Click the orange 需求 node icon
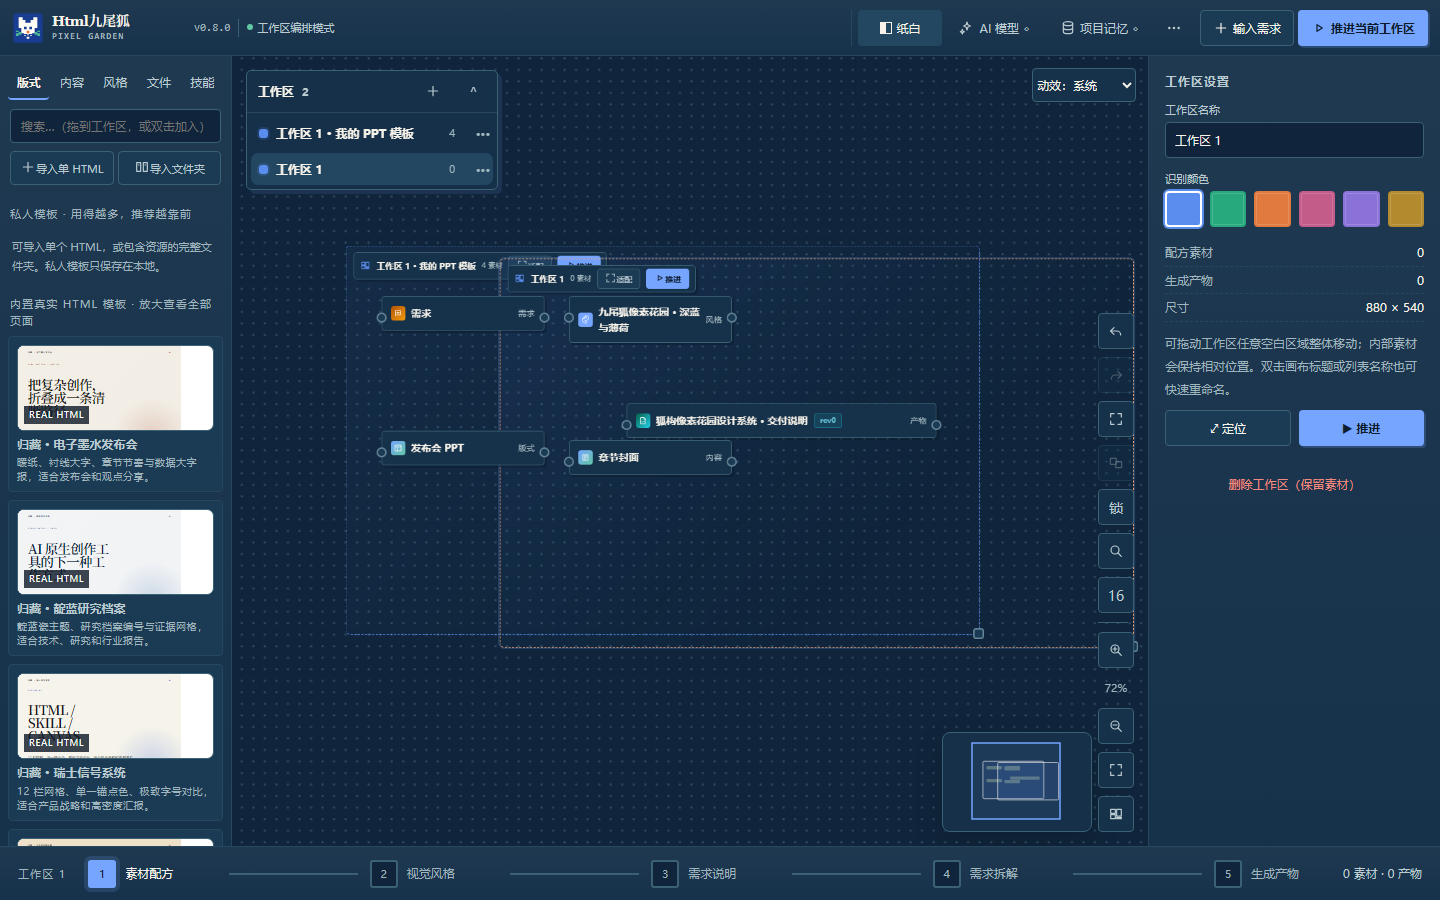Screen dimensions: 1440x900 coord(398,313)
